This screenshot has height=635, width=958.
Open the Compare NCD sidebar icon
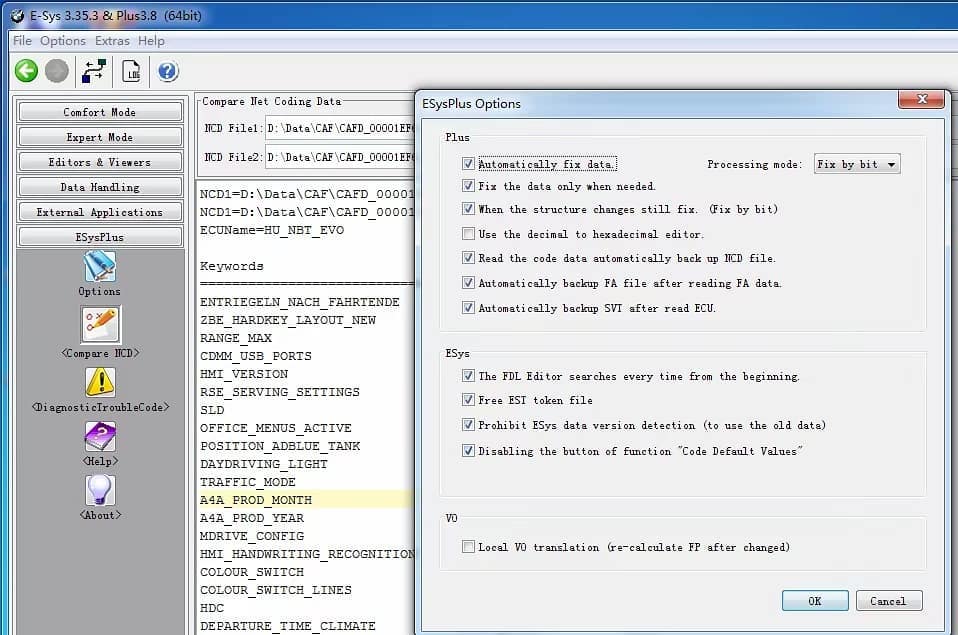coord(101,325)
